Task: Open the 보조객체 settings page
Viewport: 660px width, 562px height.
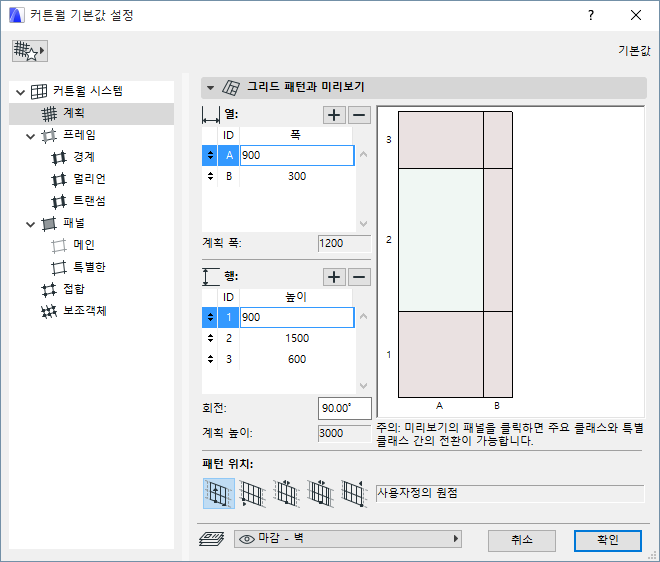Action: point(84,311)
